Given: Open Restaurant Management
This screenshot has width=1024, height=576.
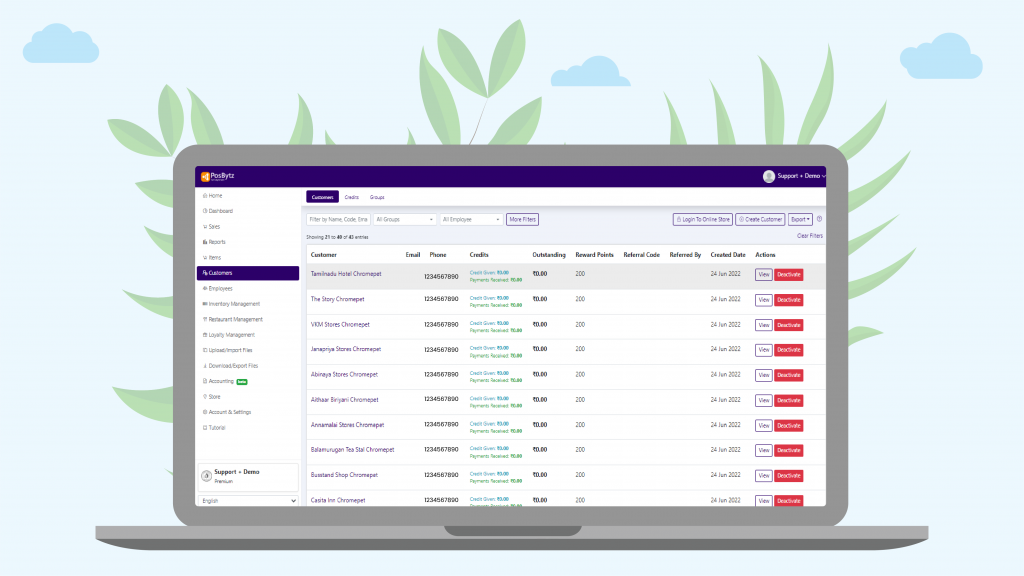Looking at the screenshot, I should 234,320.
